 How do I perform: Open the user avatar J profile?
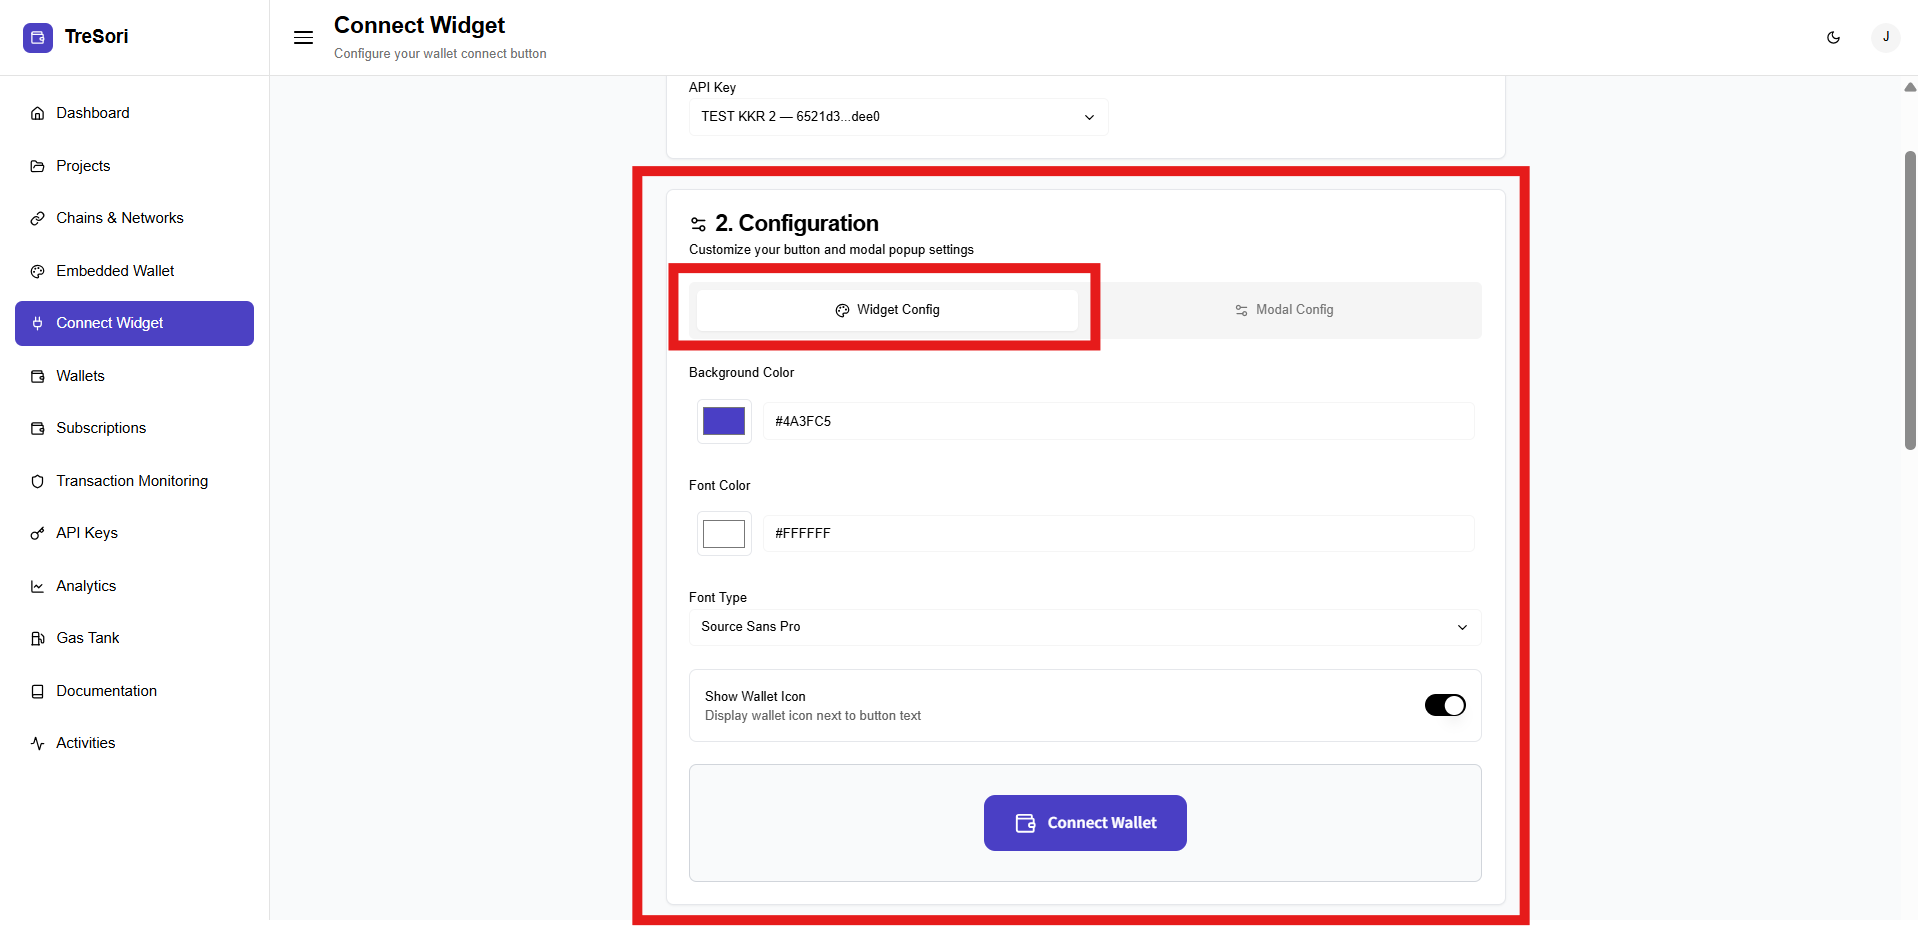pyautogui.click(x=1885, y=38)
